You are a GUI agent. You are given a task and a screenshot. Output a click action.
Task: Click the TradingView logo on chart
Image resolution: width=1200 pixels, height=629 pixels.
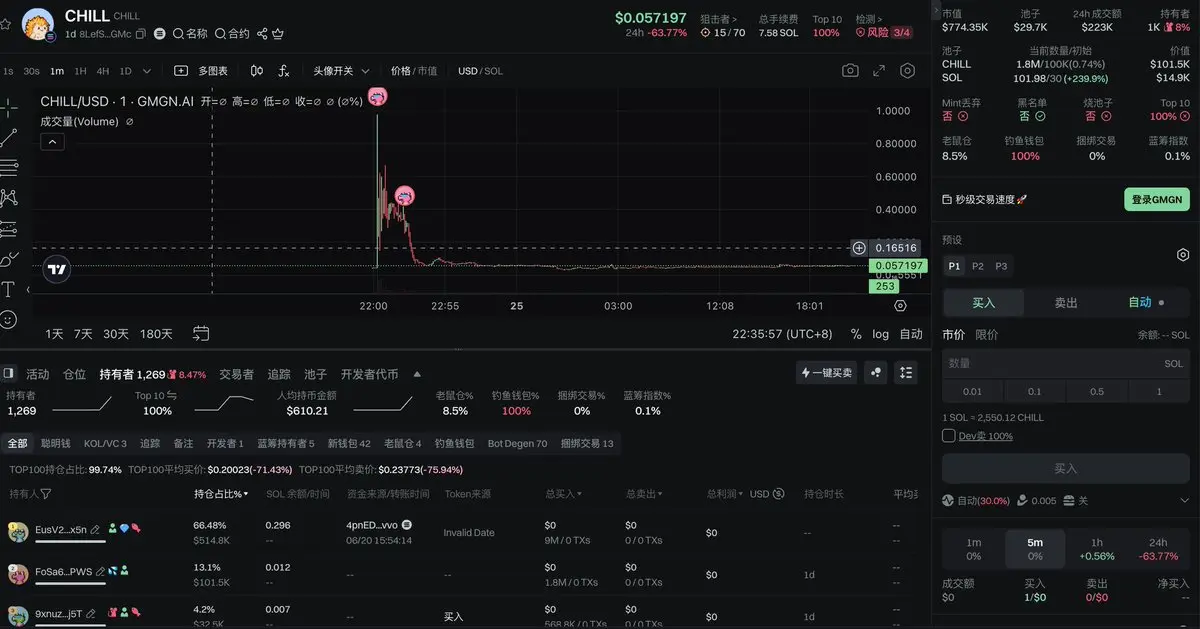pyautogui.click(x=57, y=269)
